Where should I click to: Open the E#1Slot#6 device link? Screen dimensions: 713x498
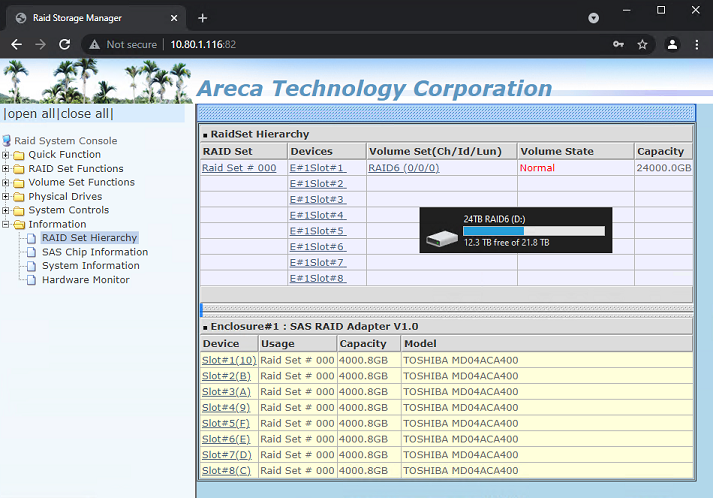pyautogui.click(x=317, y=247)
